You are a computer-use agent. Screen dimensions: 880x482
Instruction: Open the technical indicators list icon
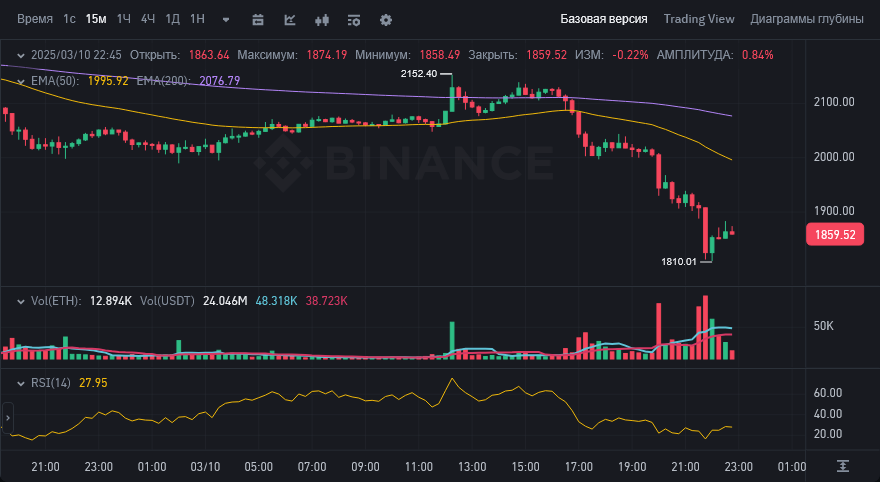pos(354,20)
